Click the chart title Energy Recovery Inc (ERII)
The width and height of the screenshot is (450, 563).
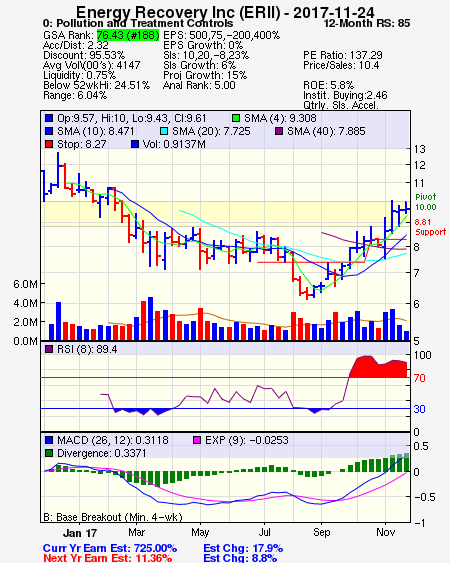(x=178, y=12)
